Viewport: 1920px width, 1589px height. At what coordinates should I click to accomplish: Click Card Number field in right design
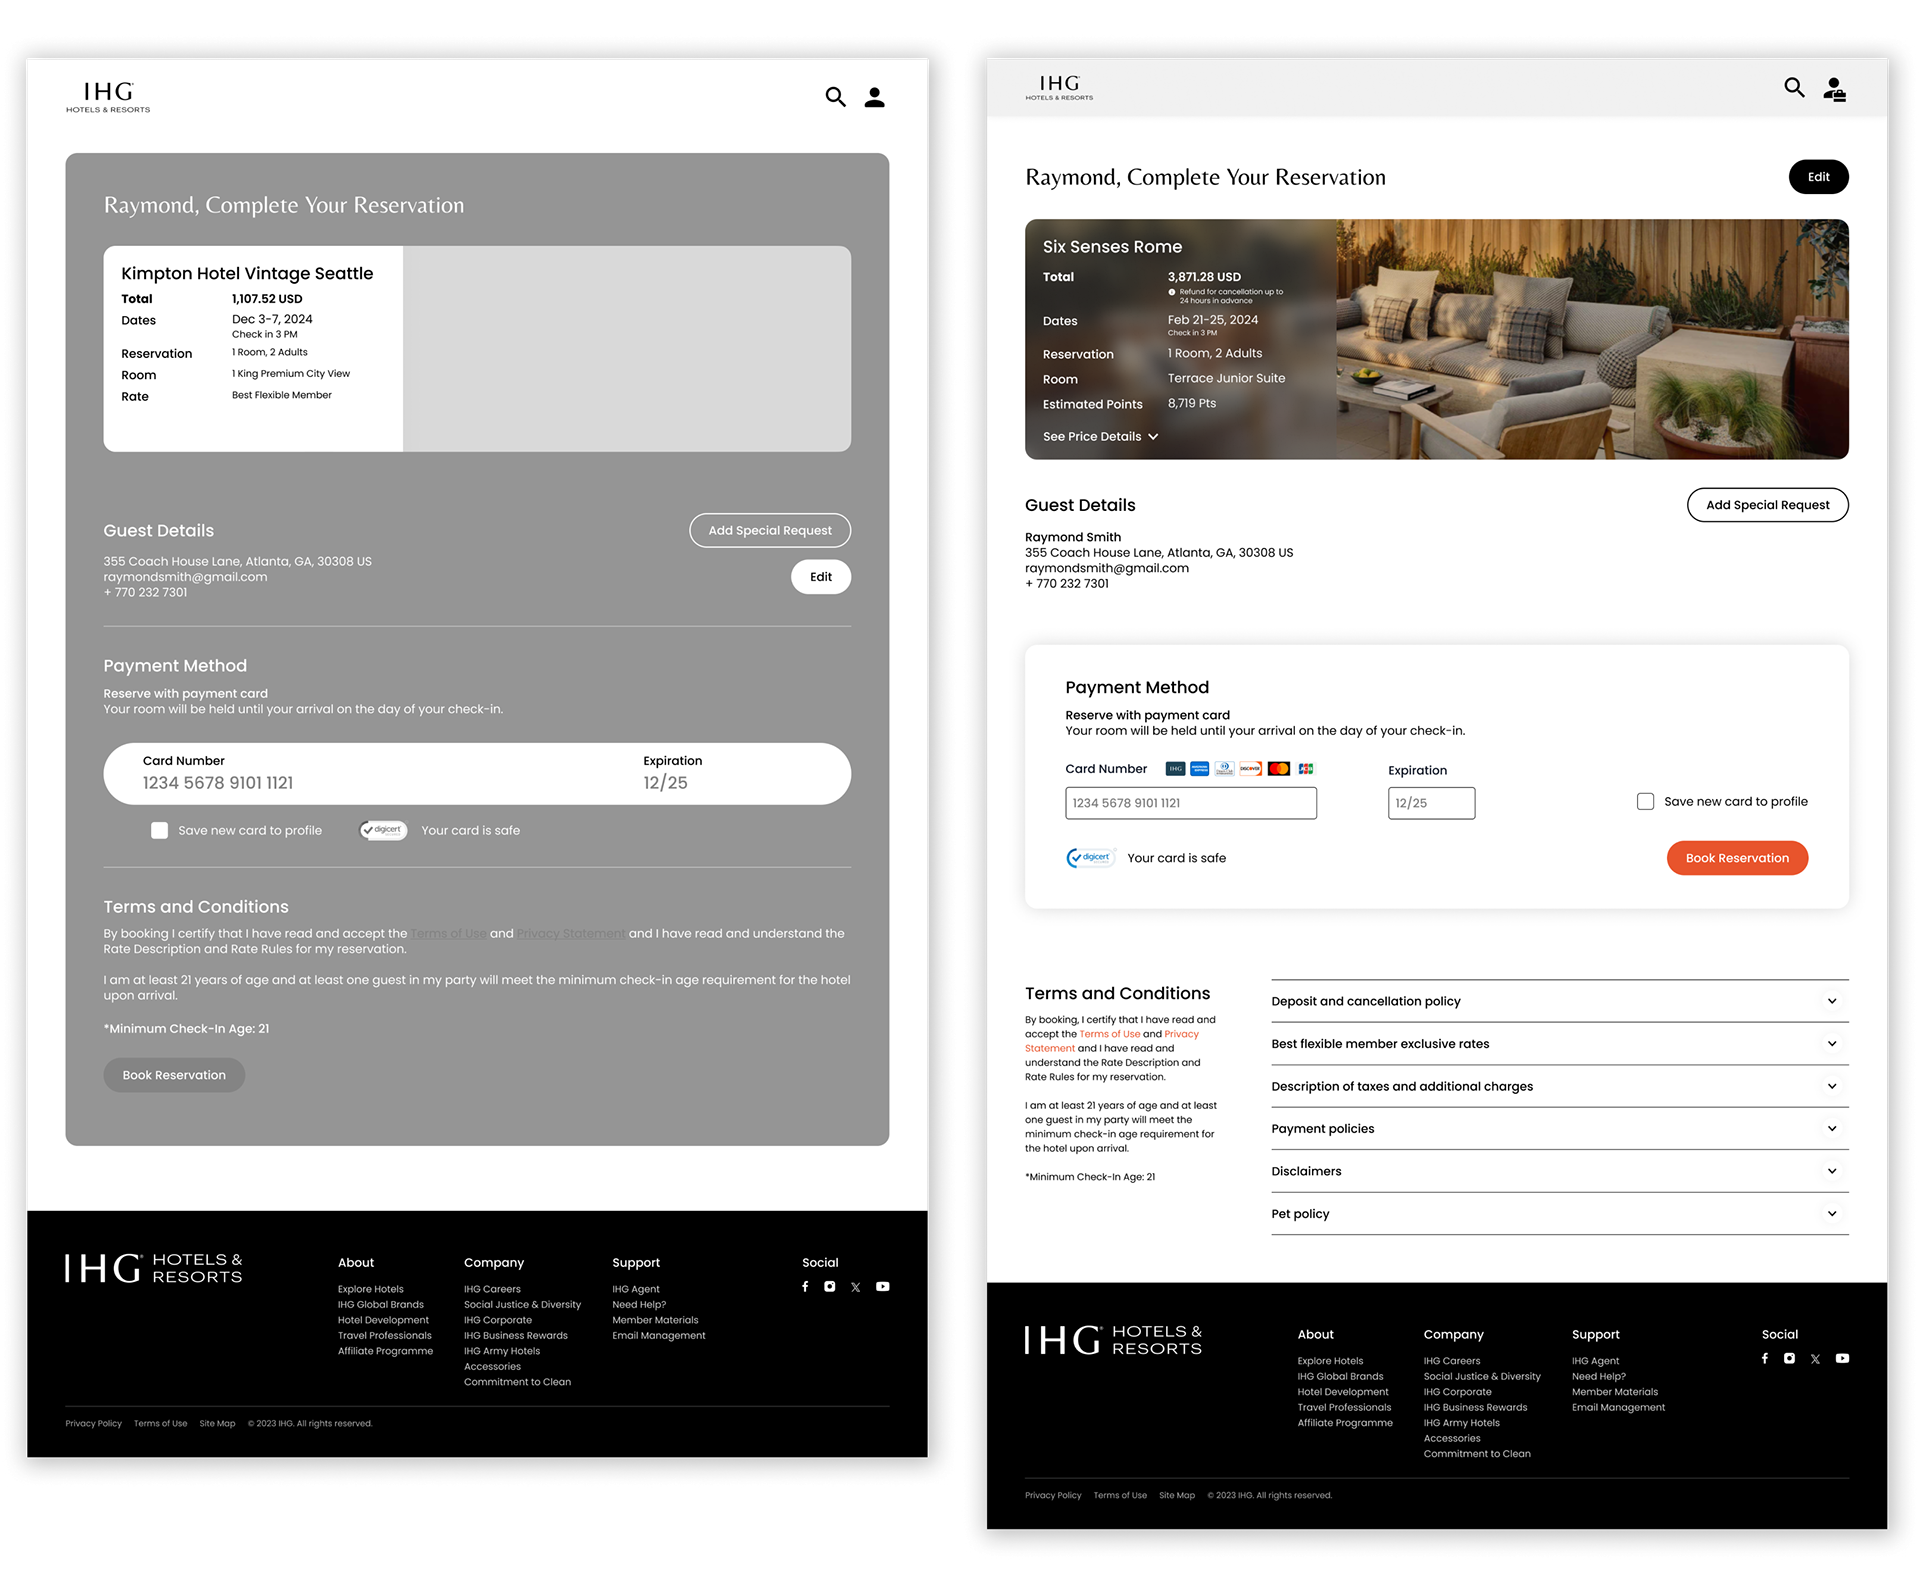pos(1191,803)
